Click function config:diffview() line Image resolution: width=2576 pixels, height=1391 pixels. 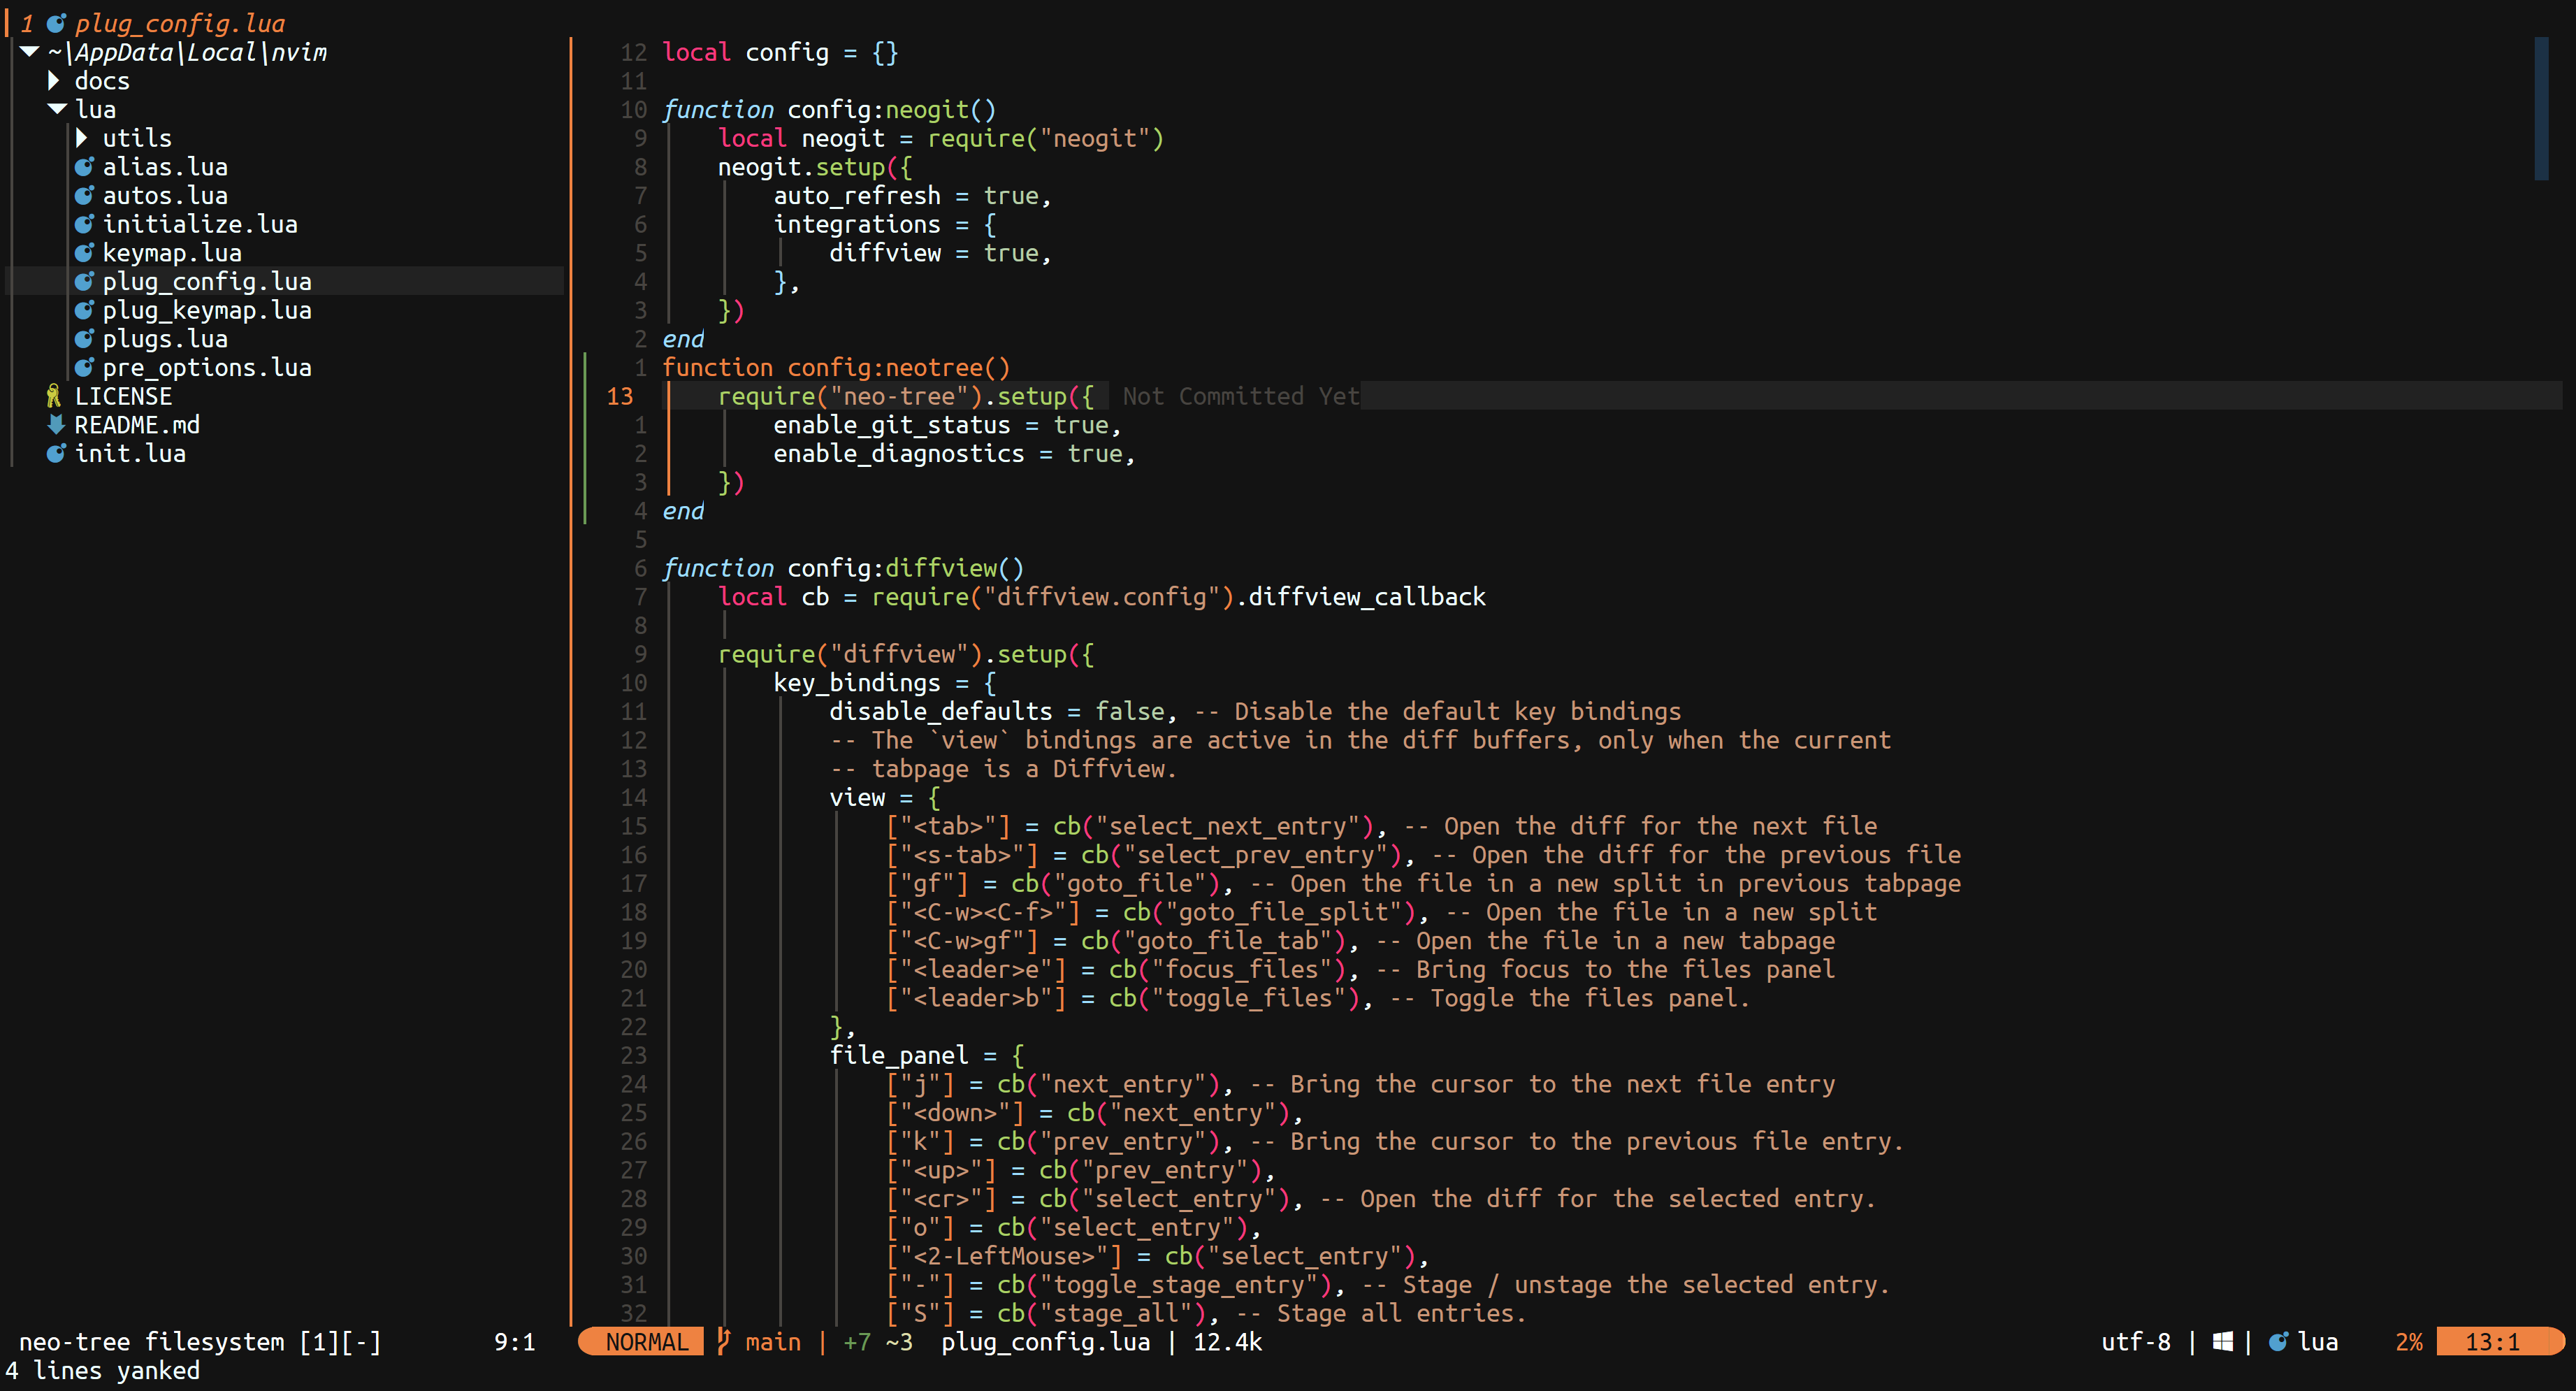pos(843,568)
